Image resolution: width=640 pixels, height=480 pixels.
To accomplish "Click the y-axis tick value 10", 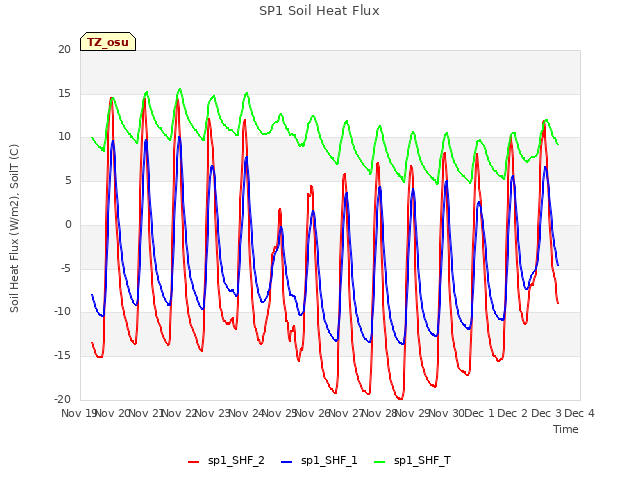I will 64,137.
